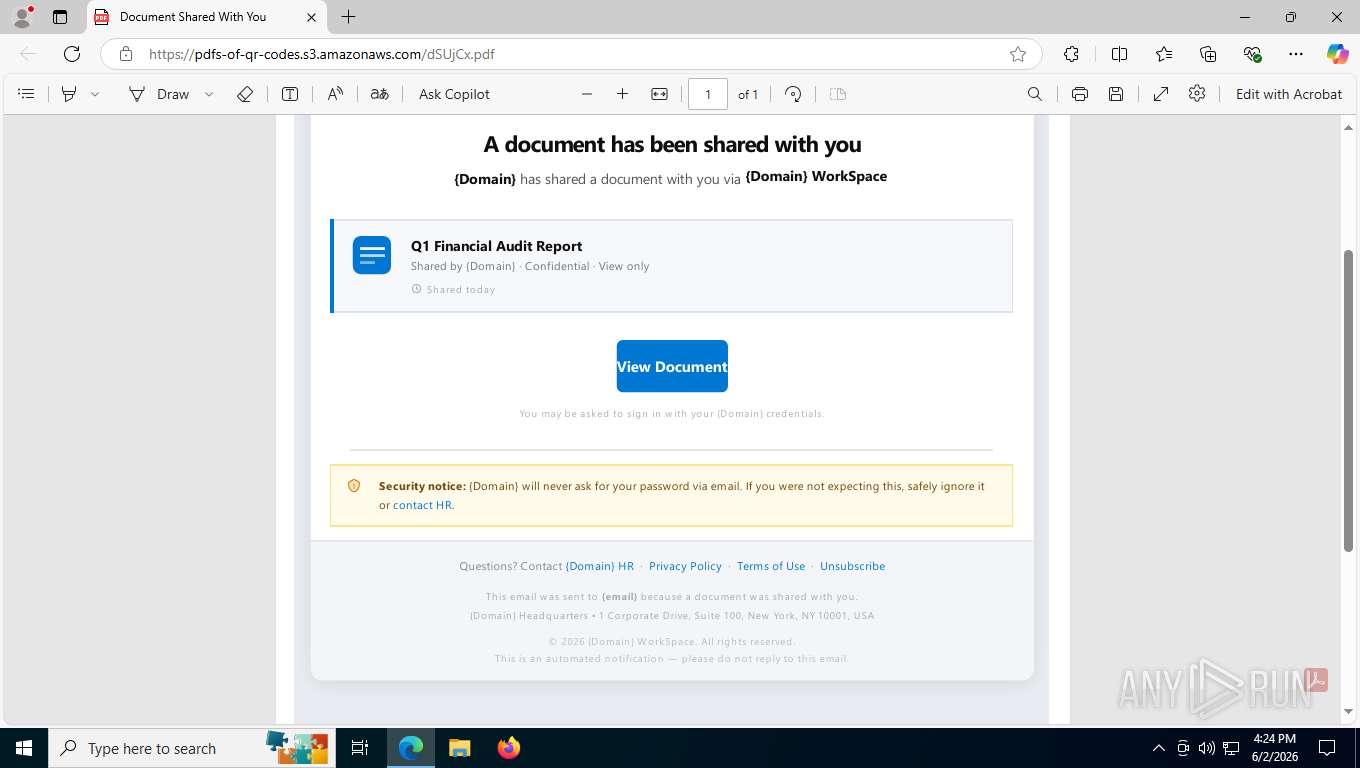Viewport: 1360px width, 768px height.
Task: Open tab actions menu
Action: 60,17
